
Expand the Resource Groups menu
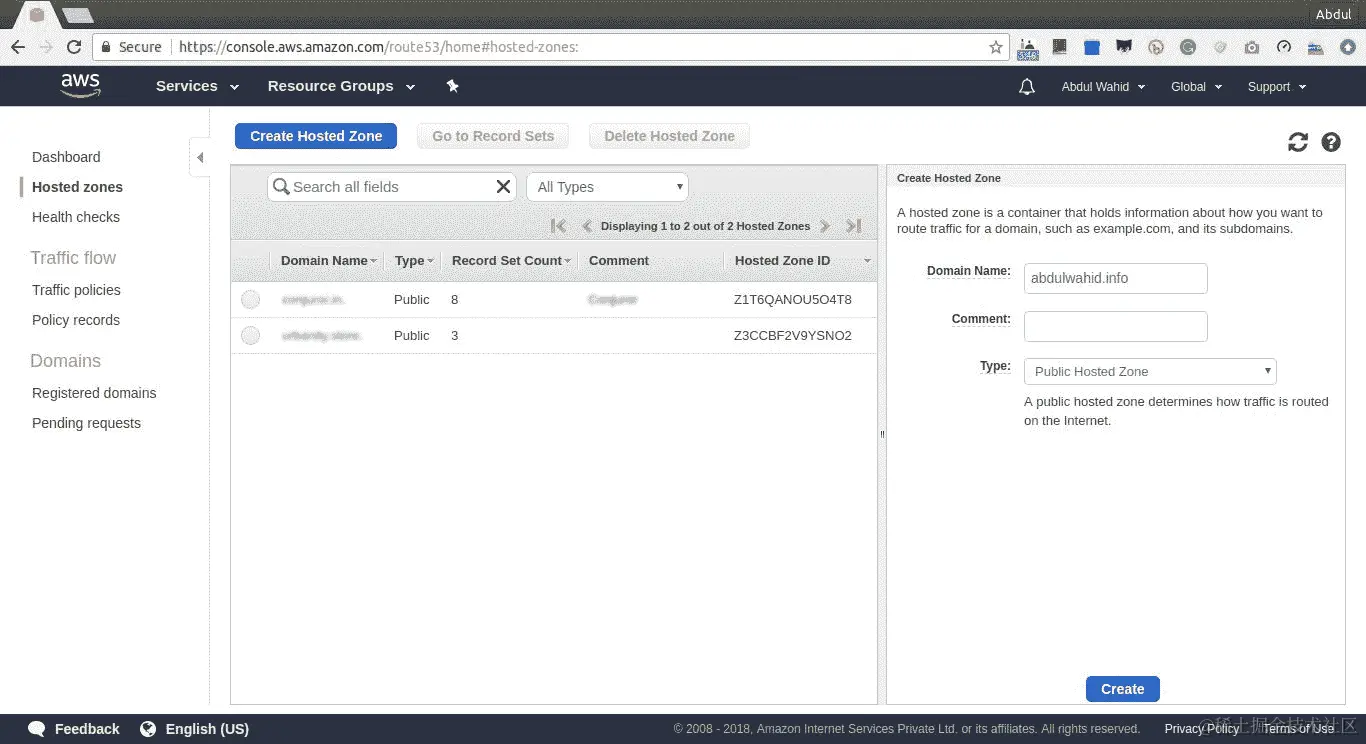(x=341, y=86)
